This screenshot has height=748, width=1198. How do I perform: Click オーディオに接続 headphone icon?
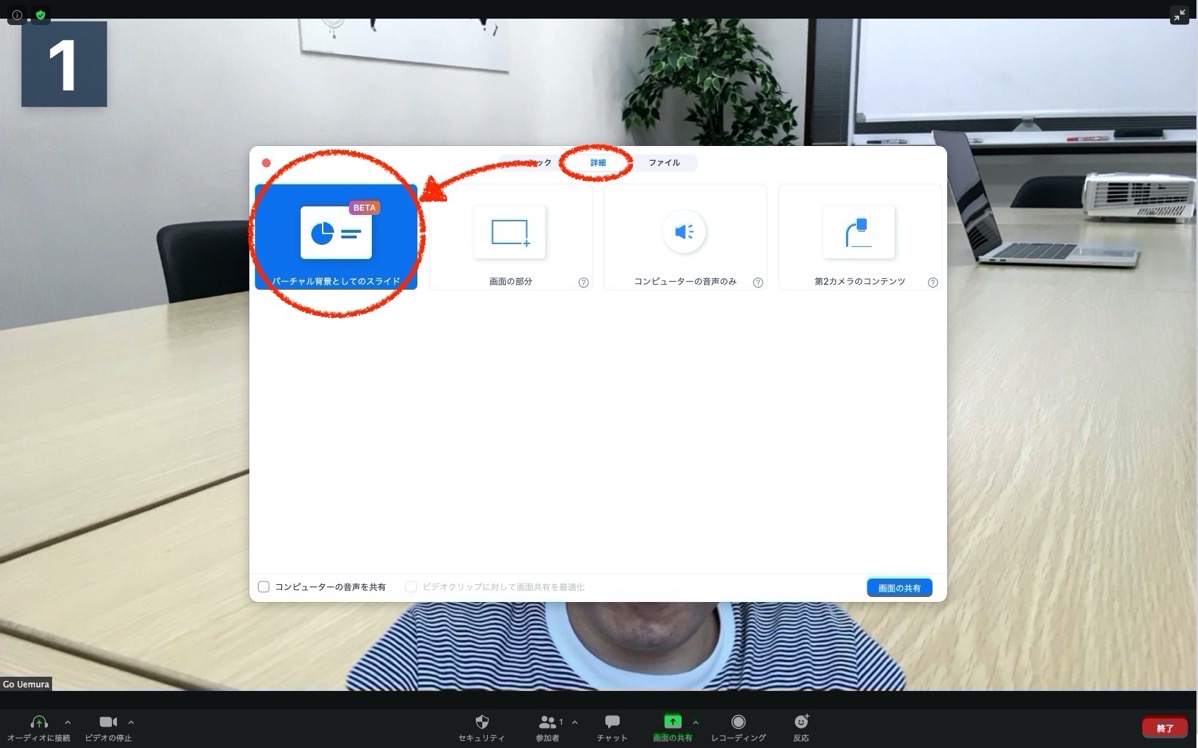point(39,722)
